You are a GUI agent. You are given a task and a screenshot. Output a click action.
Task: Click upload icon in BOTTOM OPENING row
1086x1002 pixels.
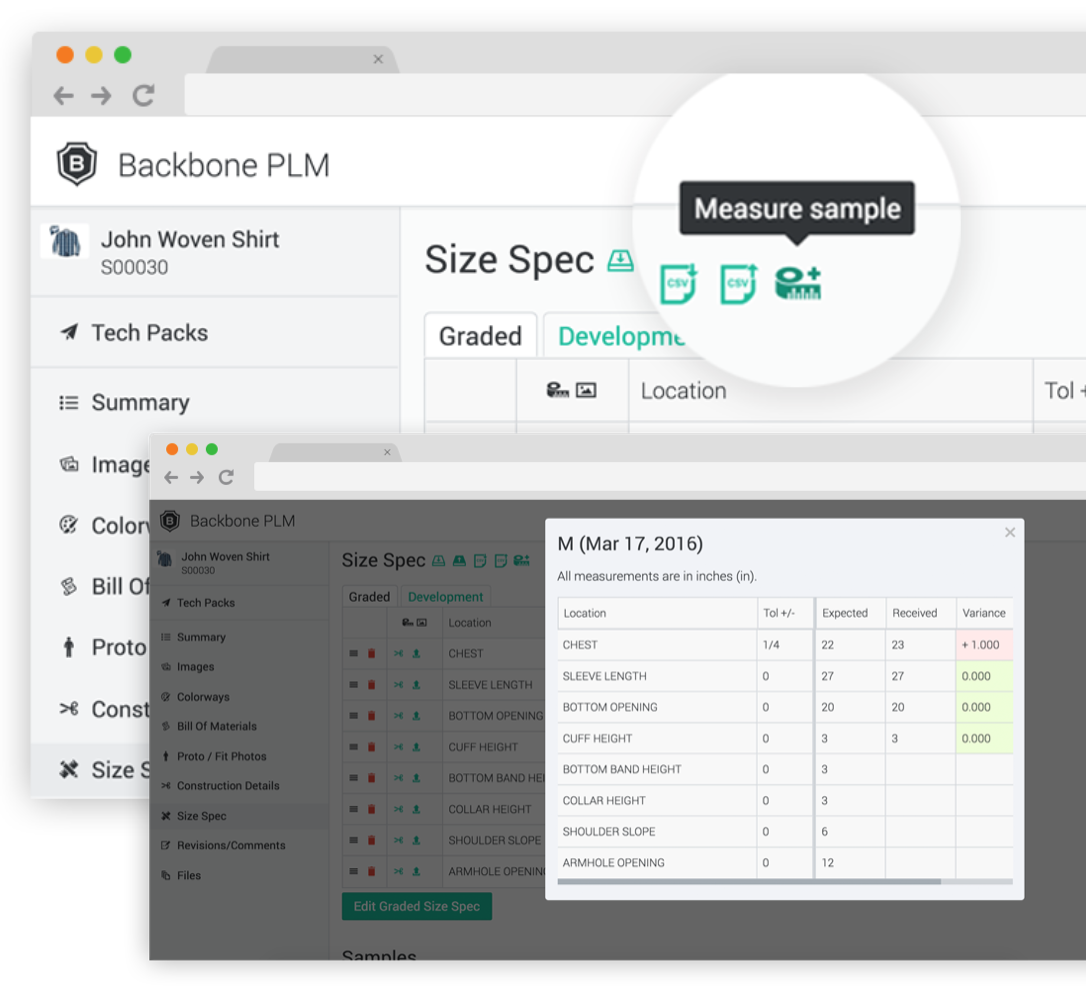416,715
